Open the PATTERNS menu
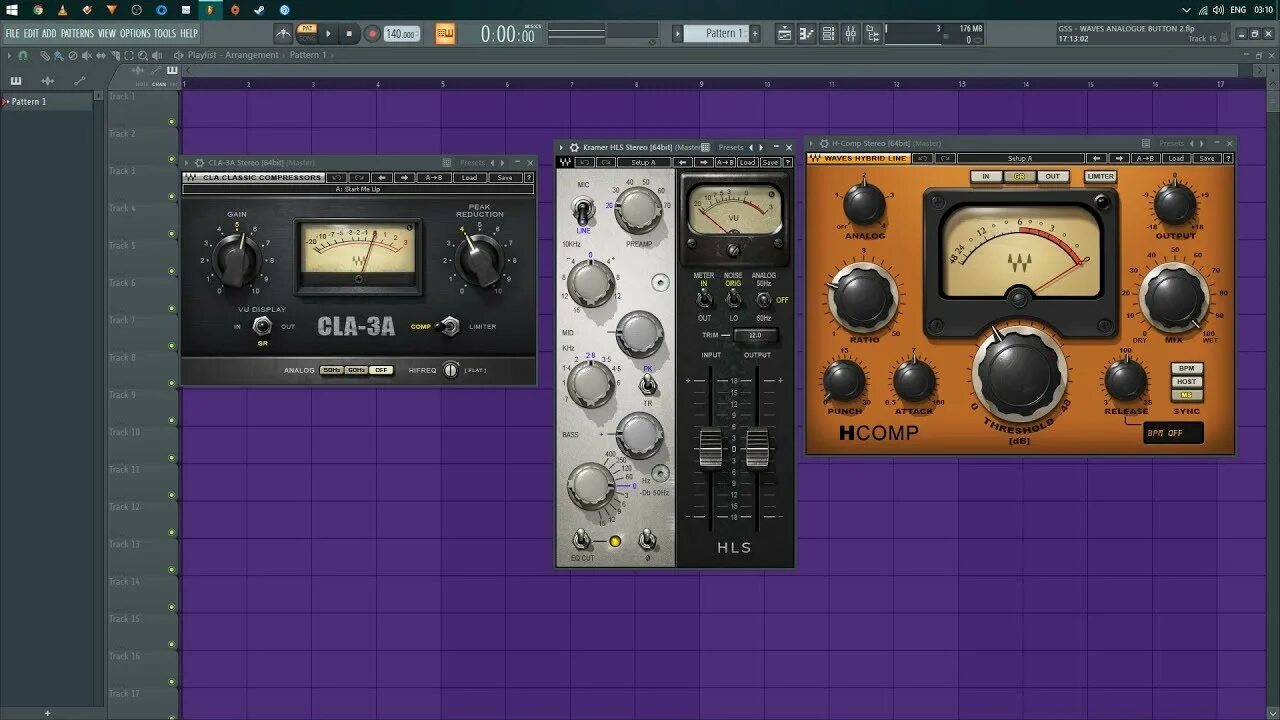 point(77,33)
